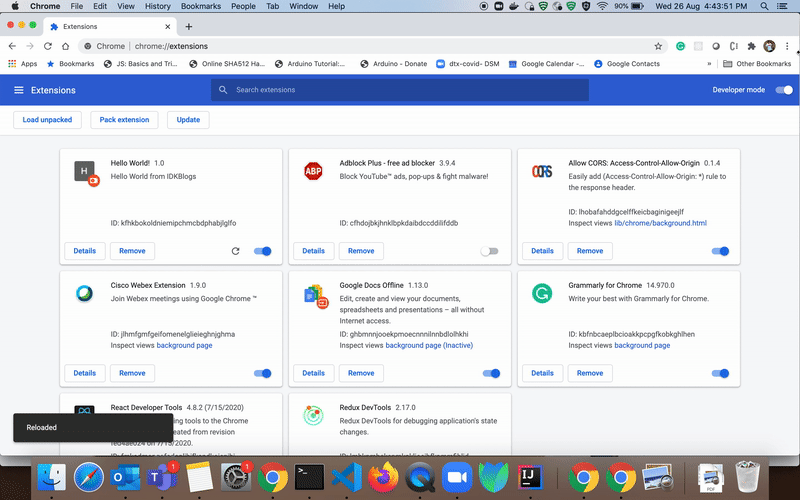Viewport: 800px width, 500px height.
Task: Open Visual Studio Code from the Dock
Action: (346, 478)
